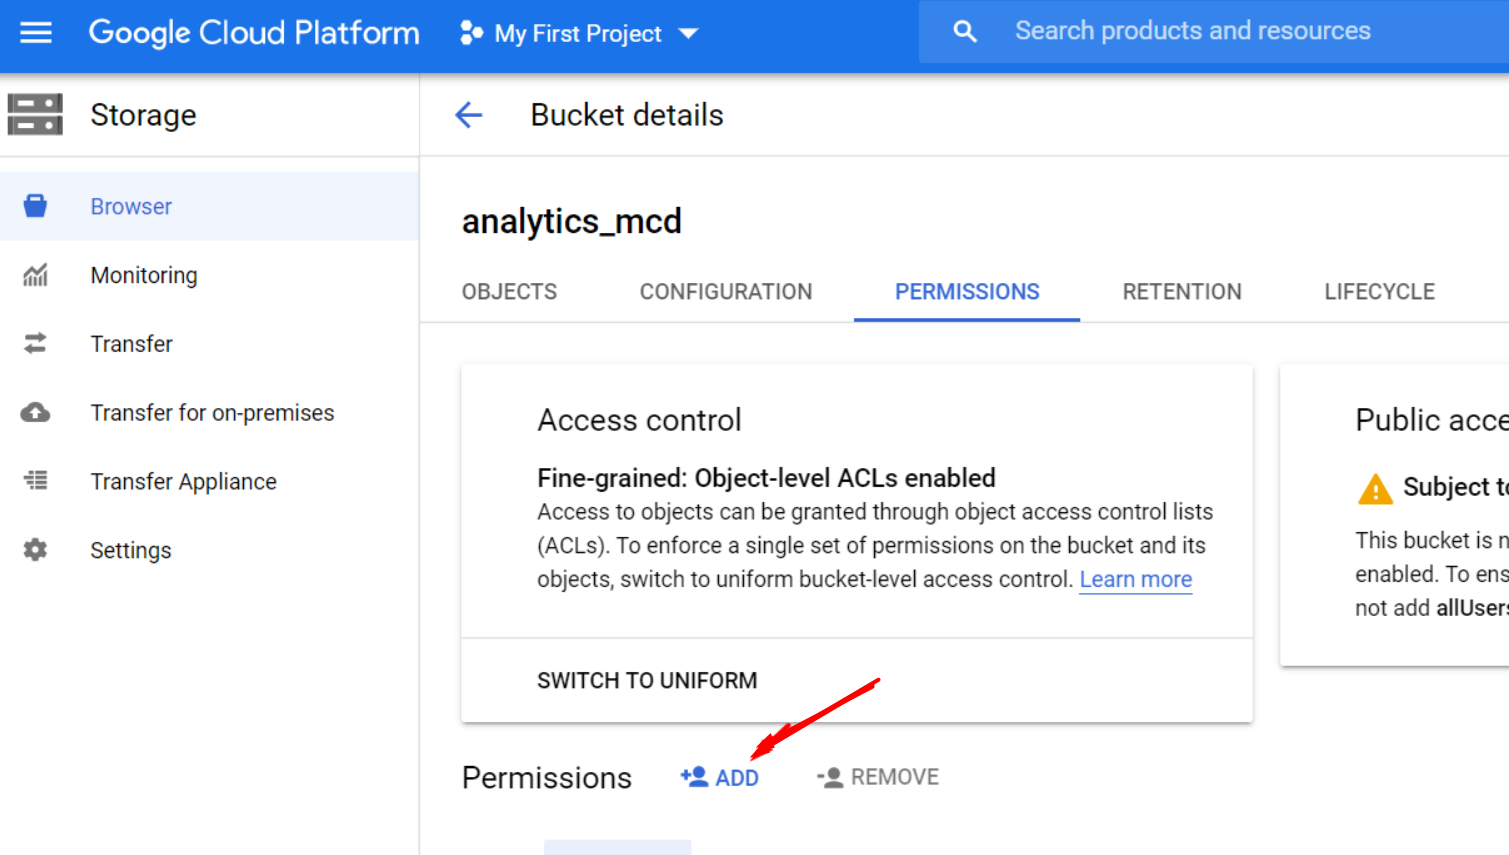Click the Monitoring chart icon
Screen dimensions: 1509x855
click(35, 275)
